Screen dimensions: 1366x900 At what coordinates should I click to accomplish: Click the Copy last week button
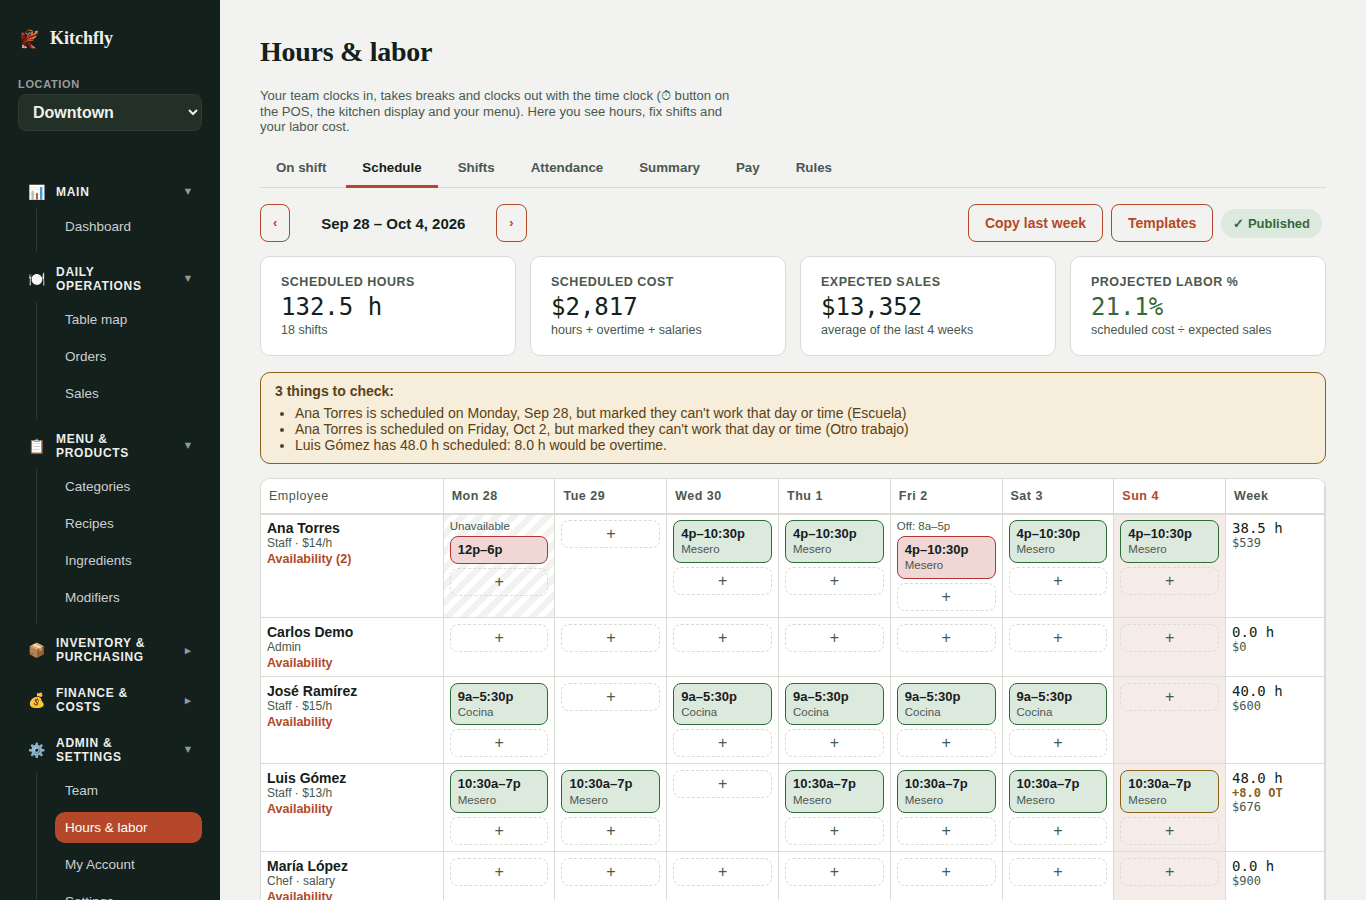click(x=1035, y=223)
